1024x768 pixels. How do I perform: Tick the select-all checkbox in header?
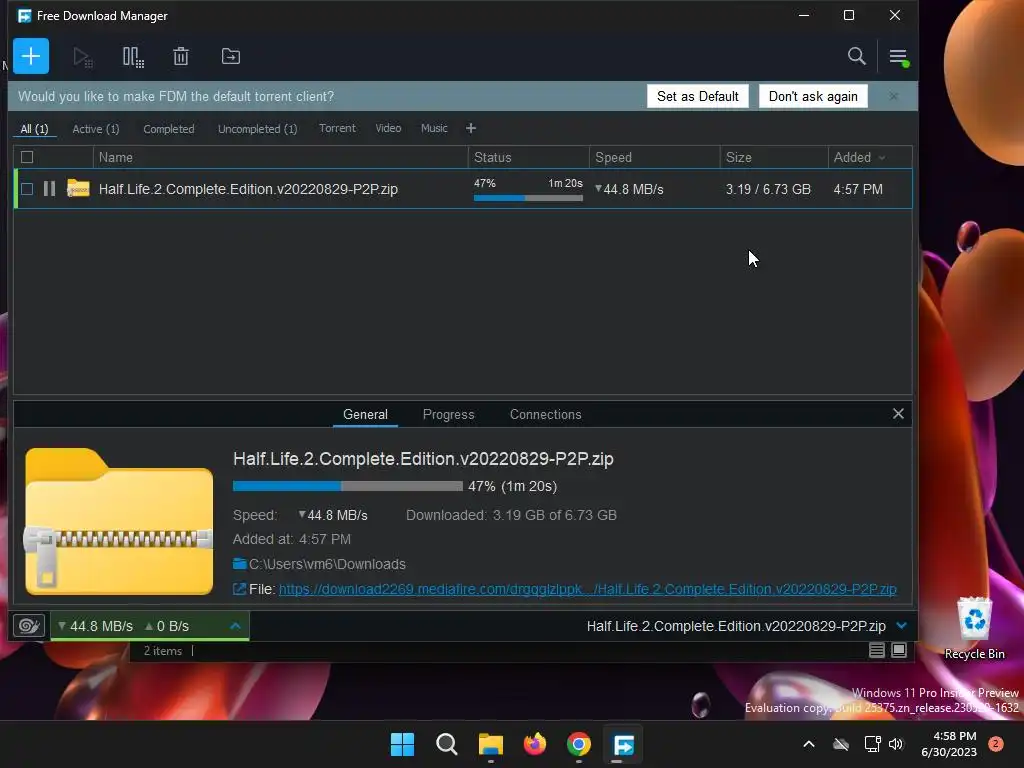coord(27,157)
